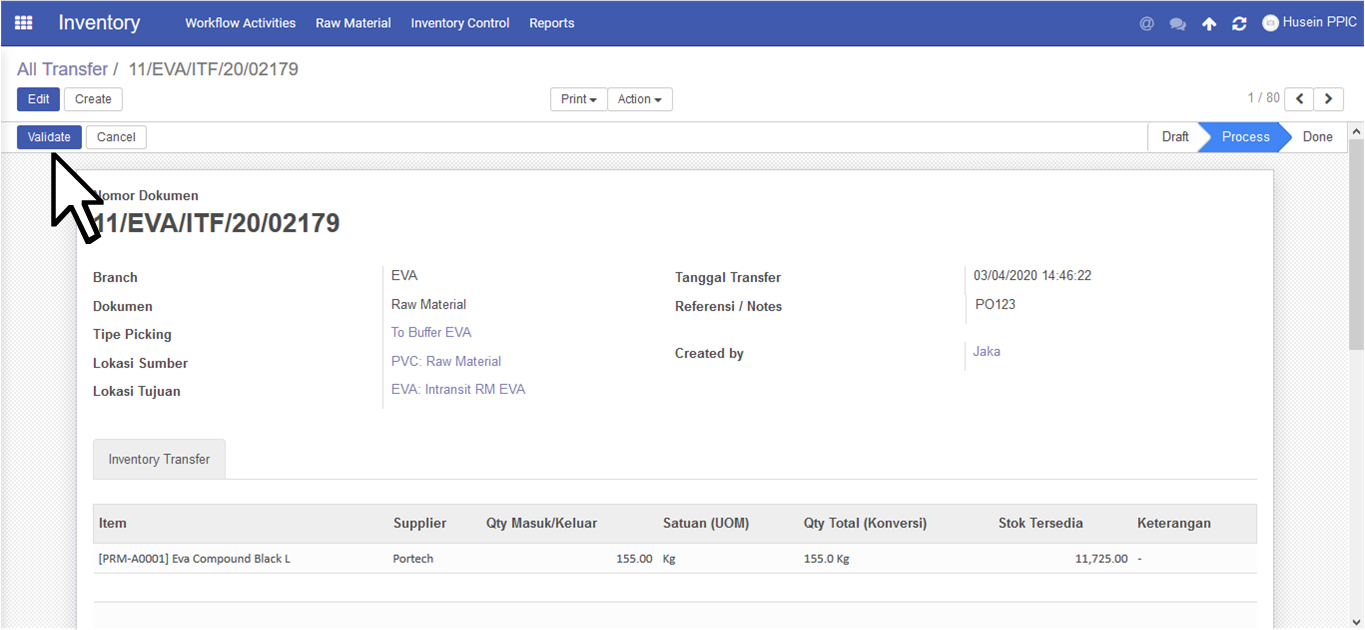Go to the previous record arrow
Viewport: 1365px width, 630px height.
1299,99
